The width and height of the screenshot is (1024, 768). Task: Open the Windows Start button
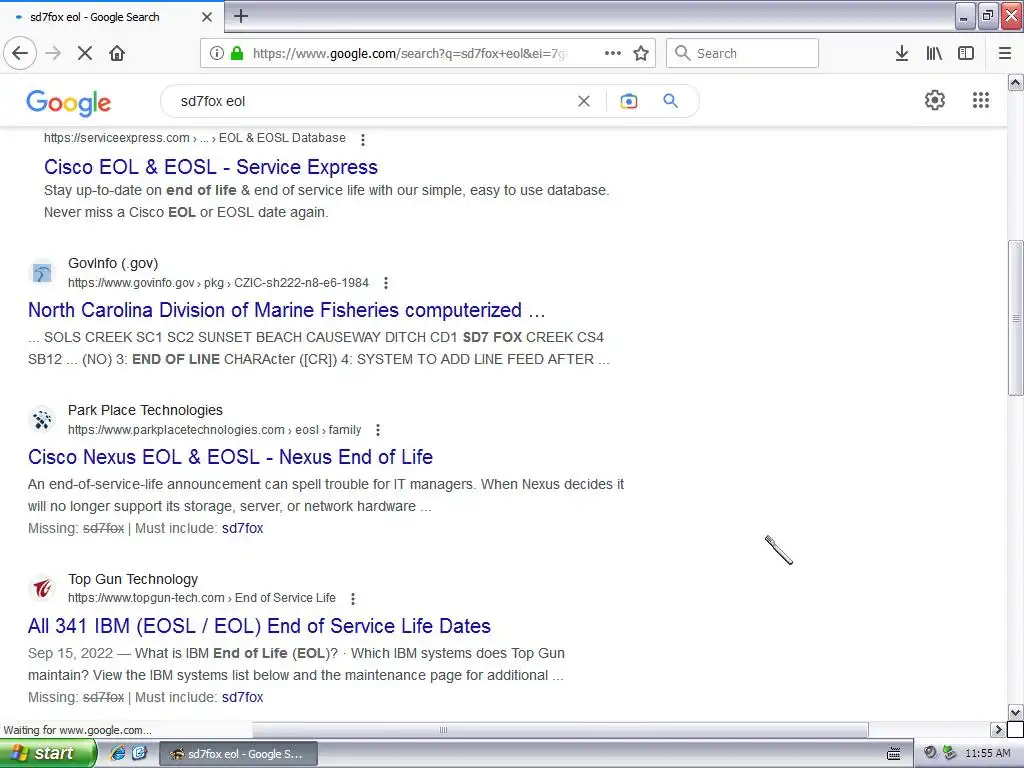coord(48,754)
